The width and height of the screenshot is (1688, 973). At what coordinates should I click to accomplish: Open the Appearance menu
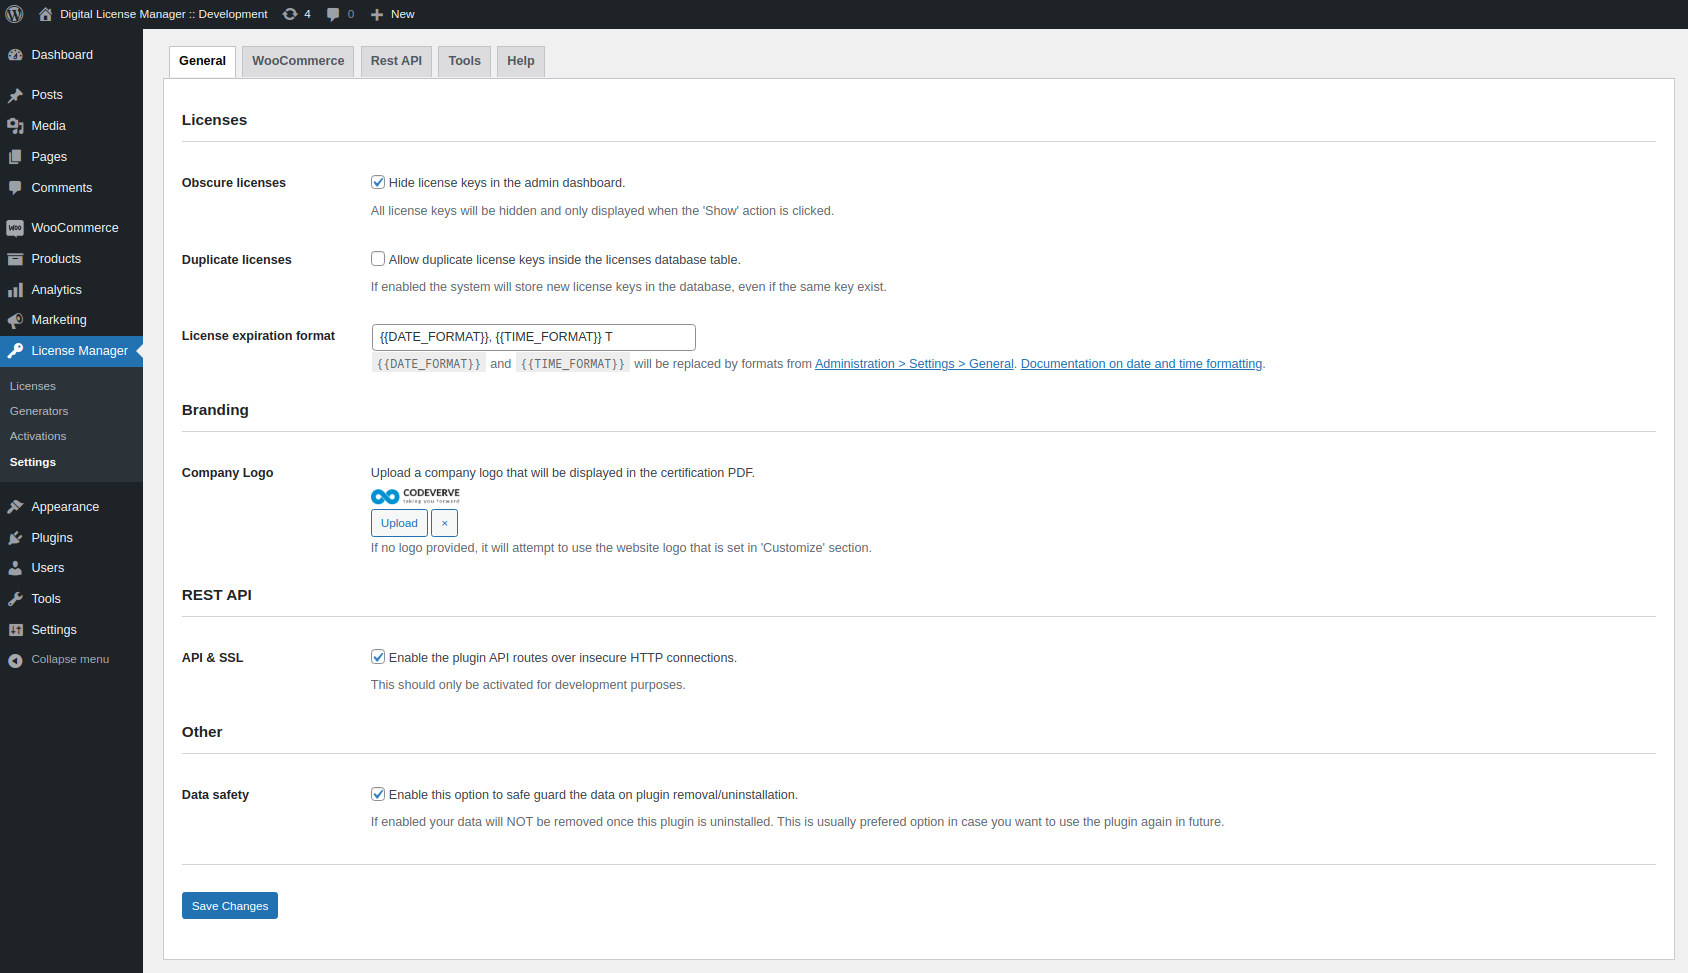[x=64, y=506]
